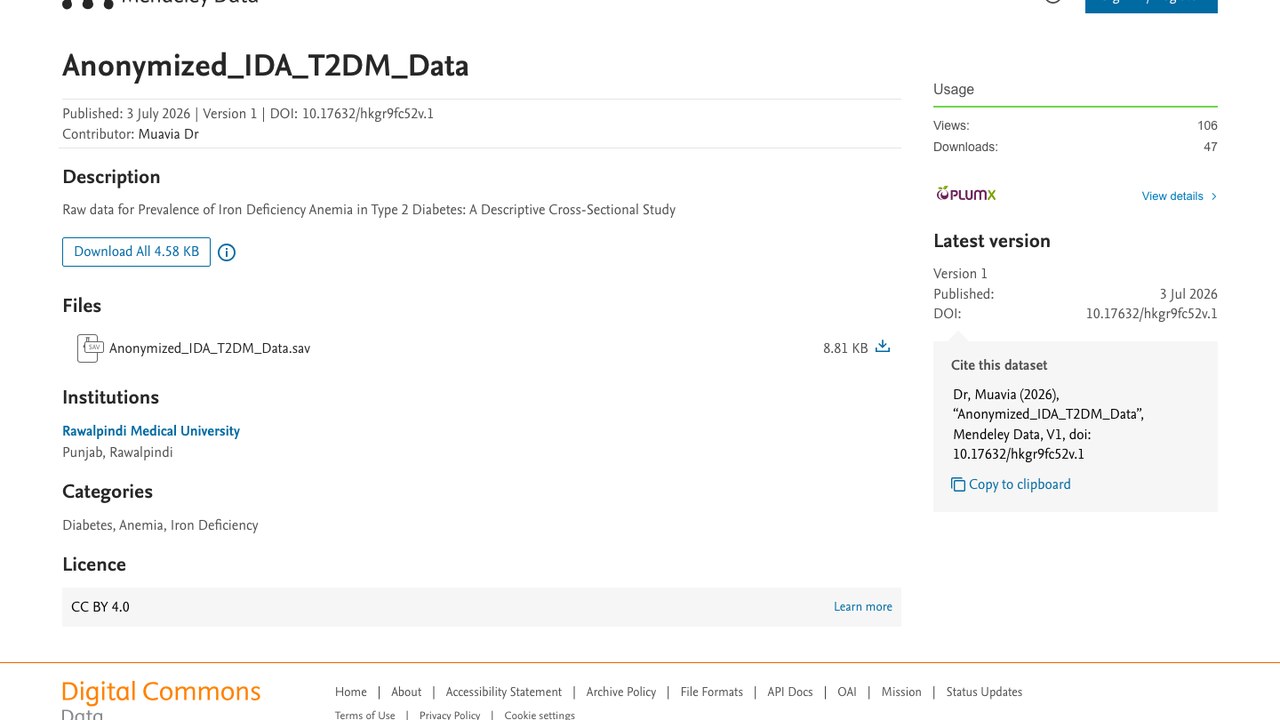This screenshot has height=720, width=1280.
Task: Click the categories text Diabetes, Anemia, Iron Deficiency
Action: click(x=160, y=525)
